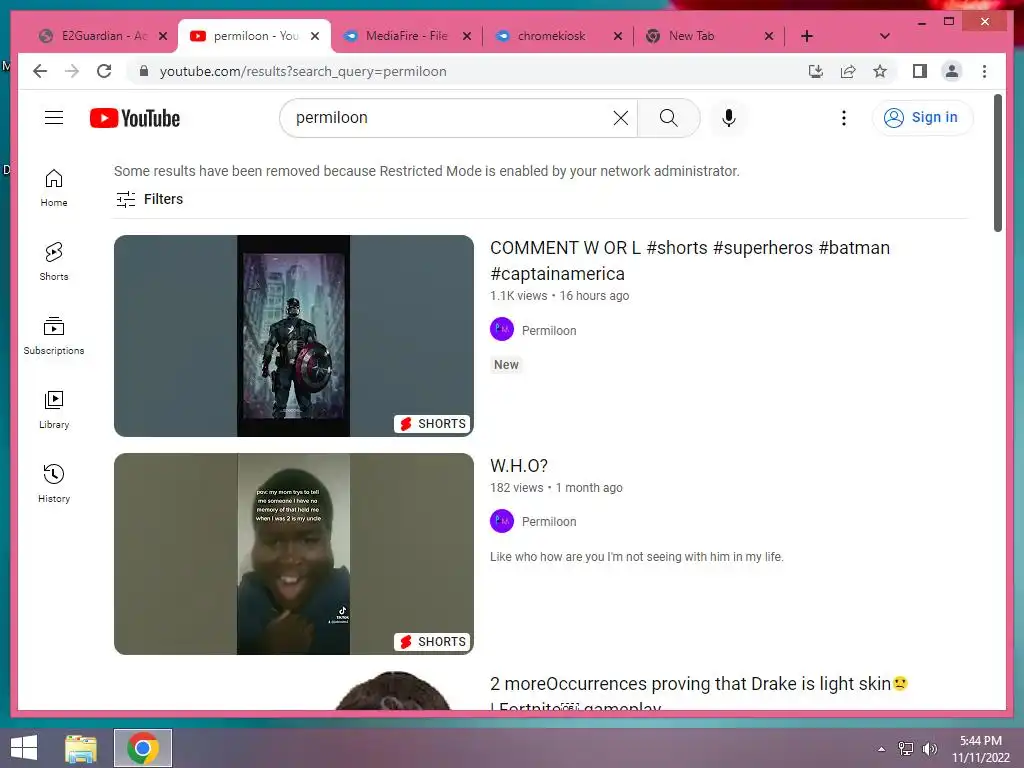Clear the search box with the X
1024x768 pixels.
coord(620,118)
